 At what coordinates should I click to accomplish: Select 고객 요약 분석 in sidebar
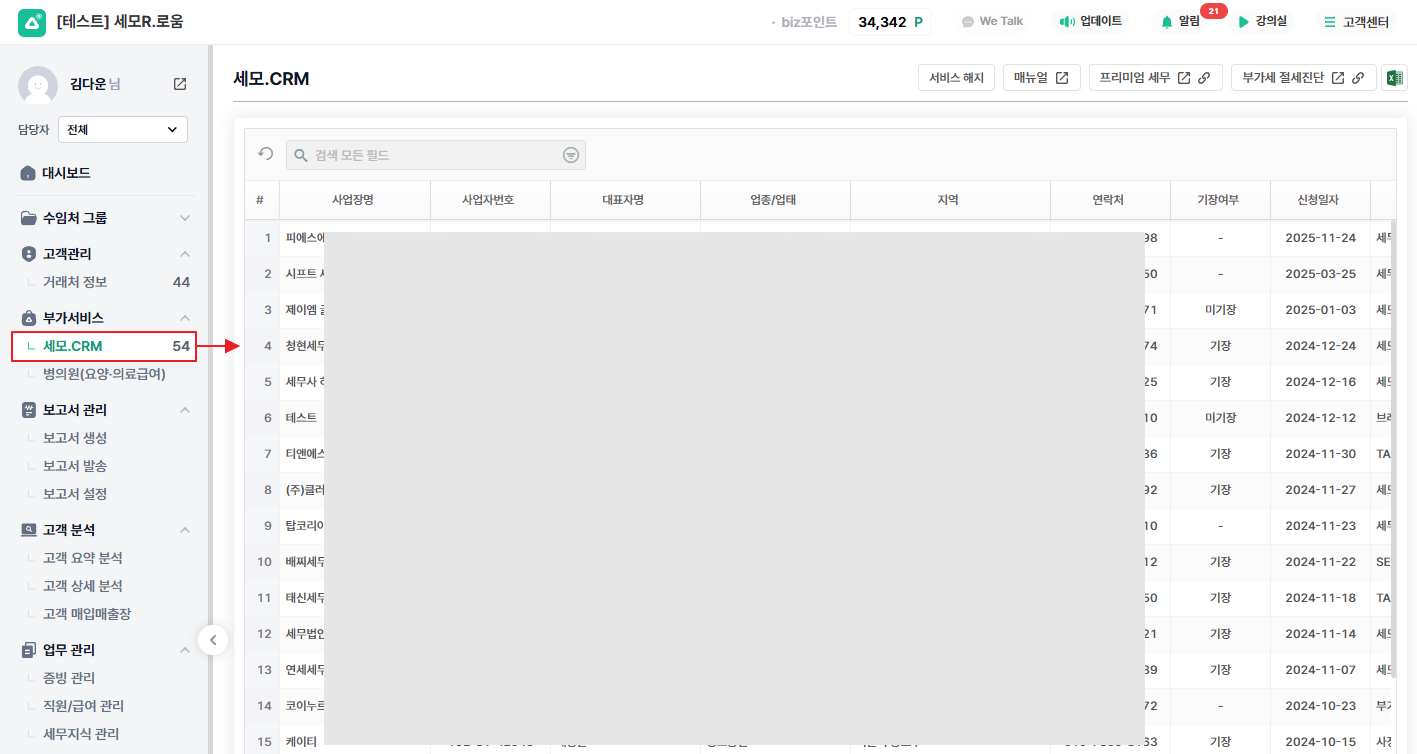(x=83, y=558)
